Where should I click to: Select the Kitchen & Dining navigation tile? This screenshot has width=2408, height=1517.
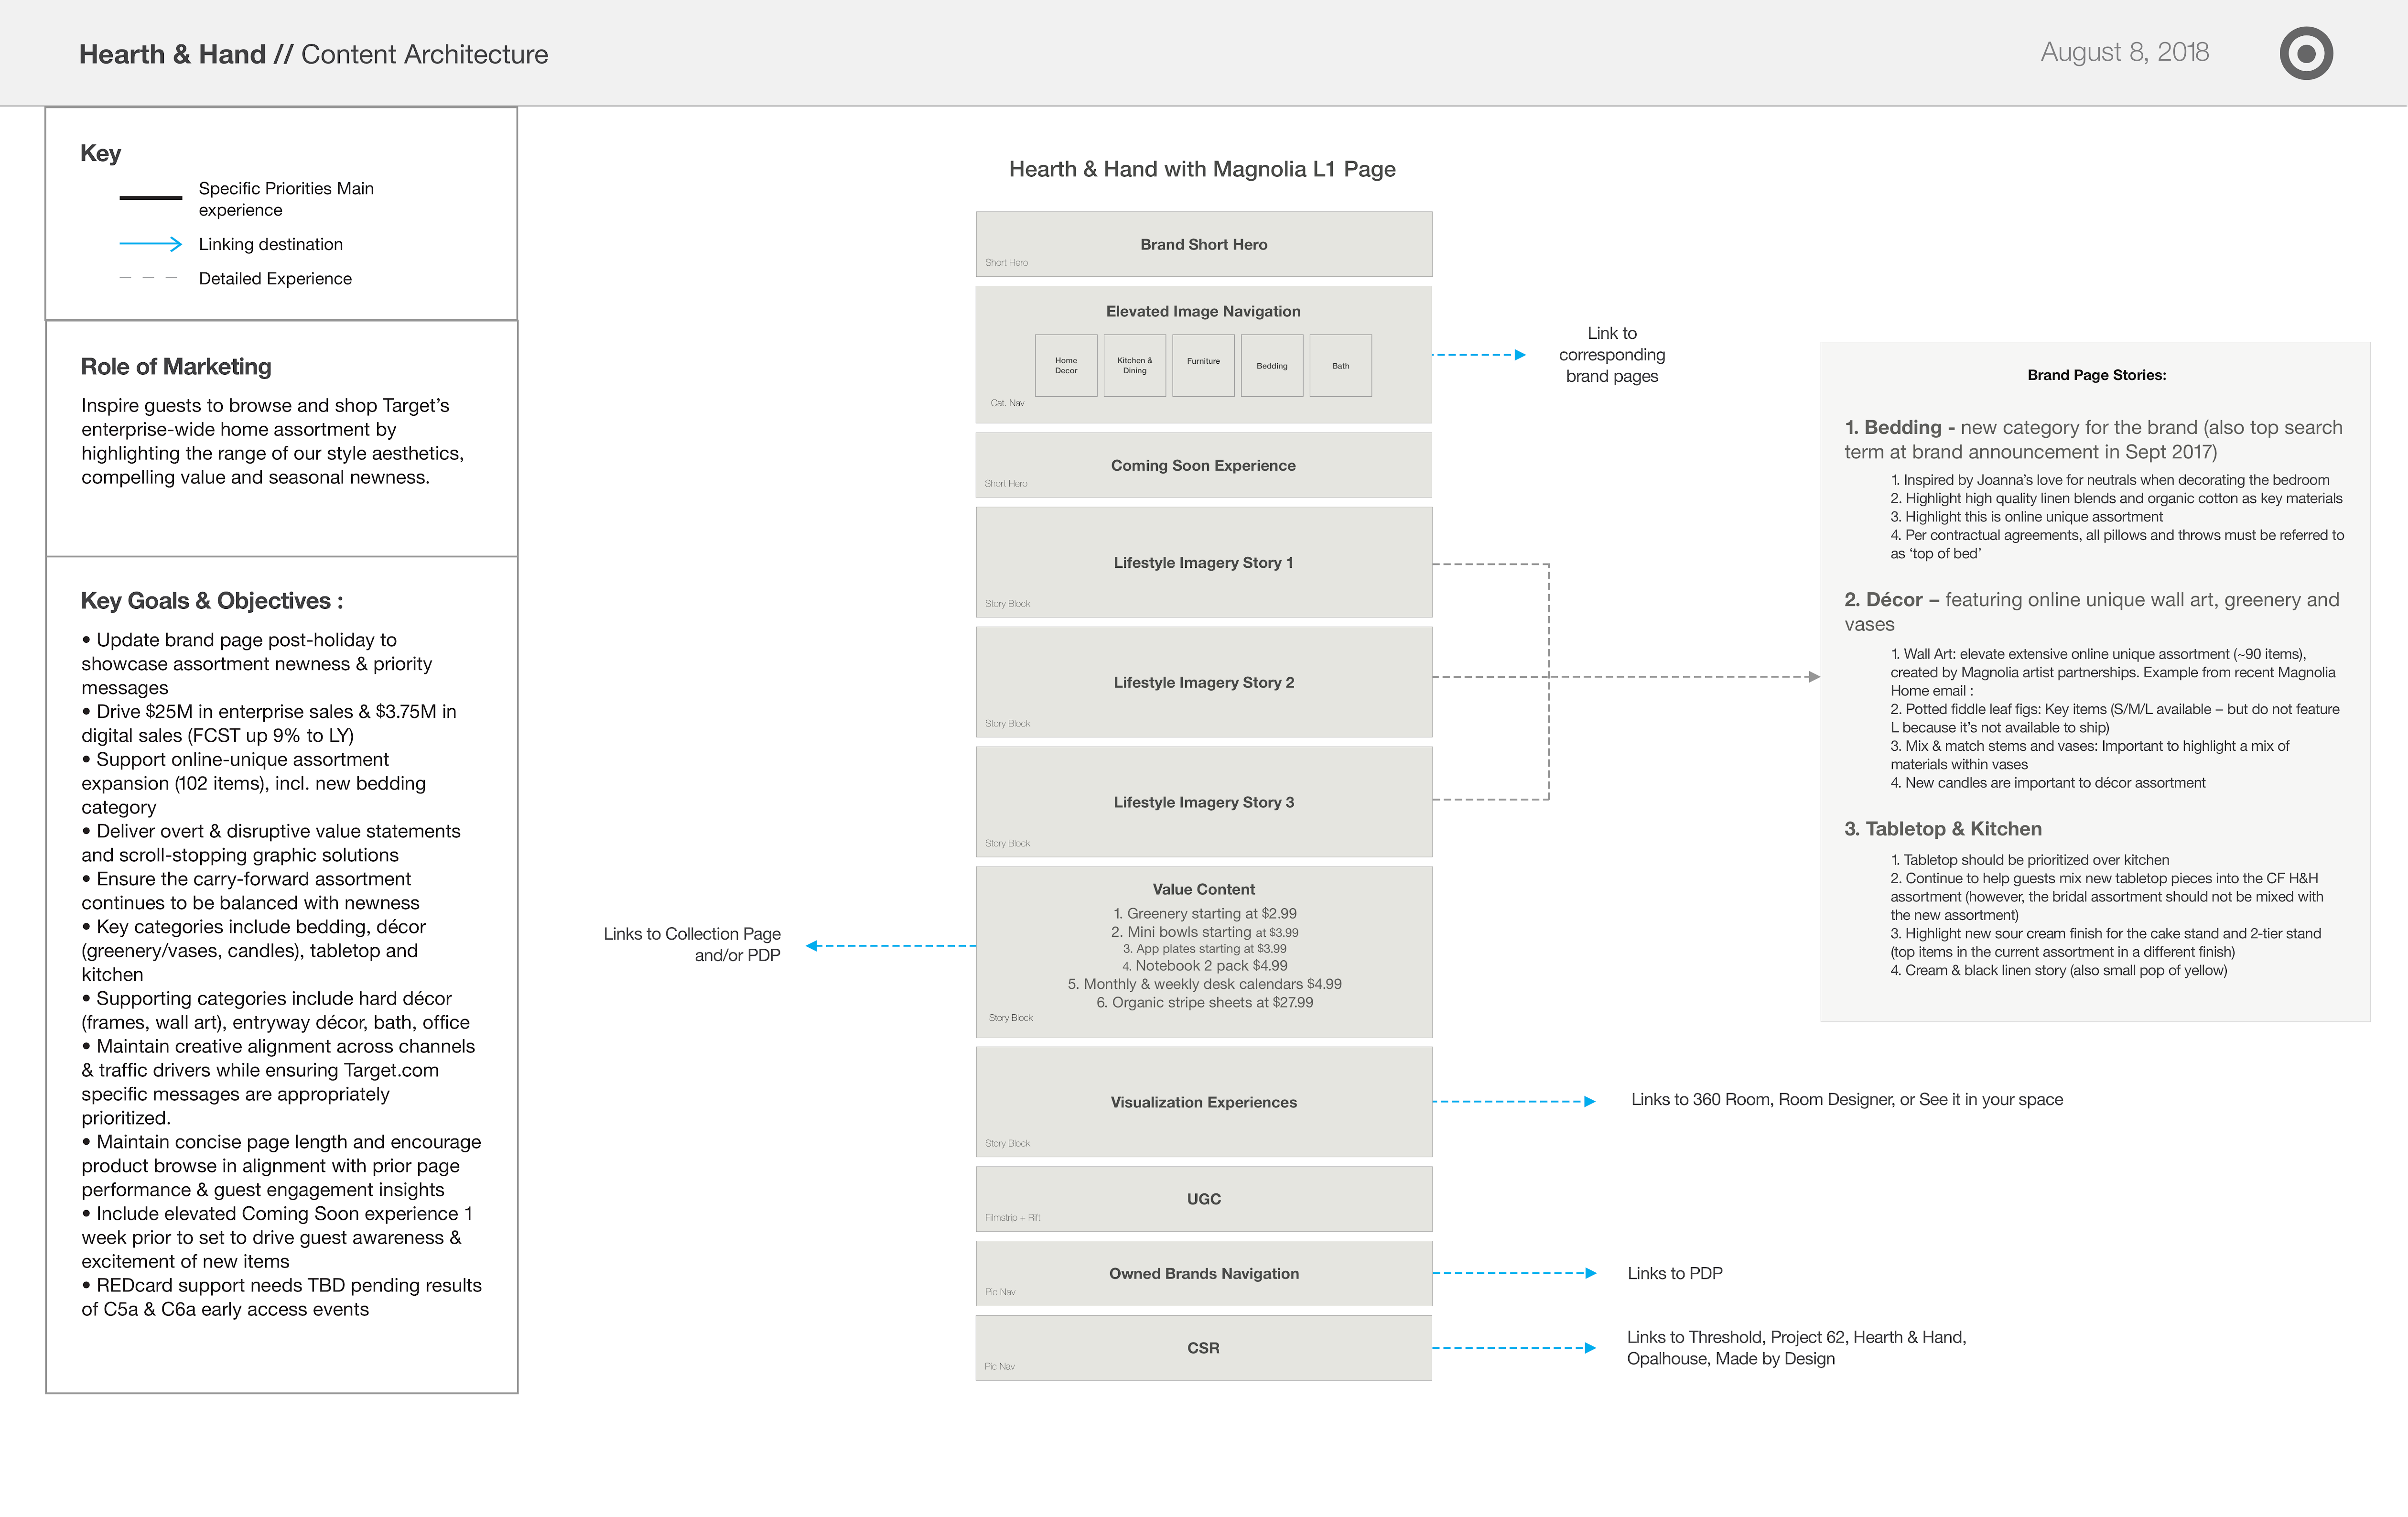click(x=1135, y=365)
